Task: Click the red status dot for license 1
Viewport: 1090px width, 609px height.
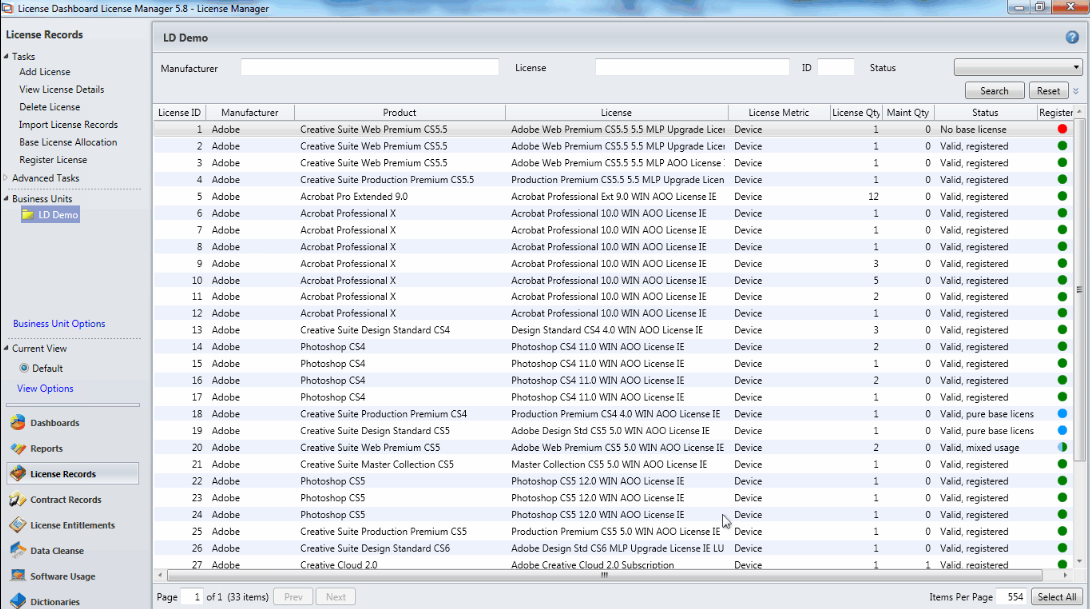Action: click(1062, 129)
